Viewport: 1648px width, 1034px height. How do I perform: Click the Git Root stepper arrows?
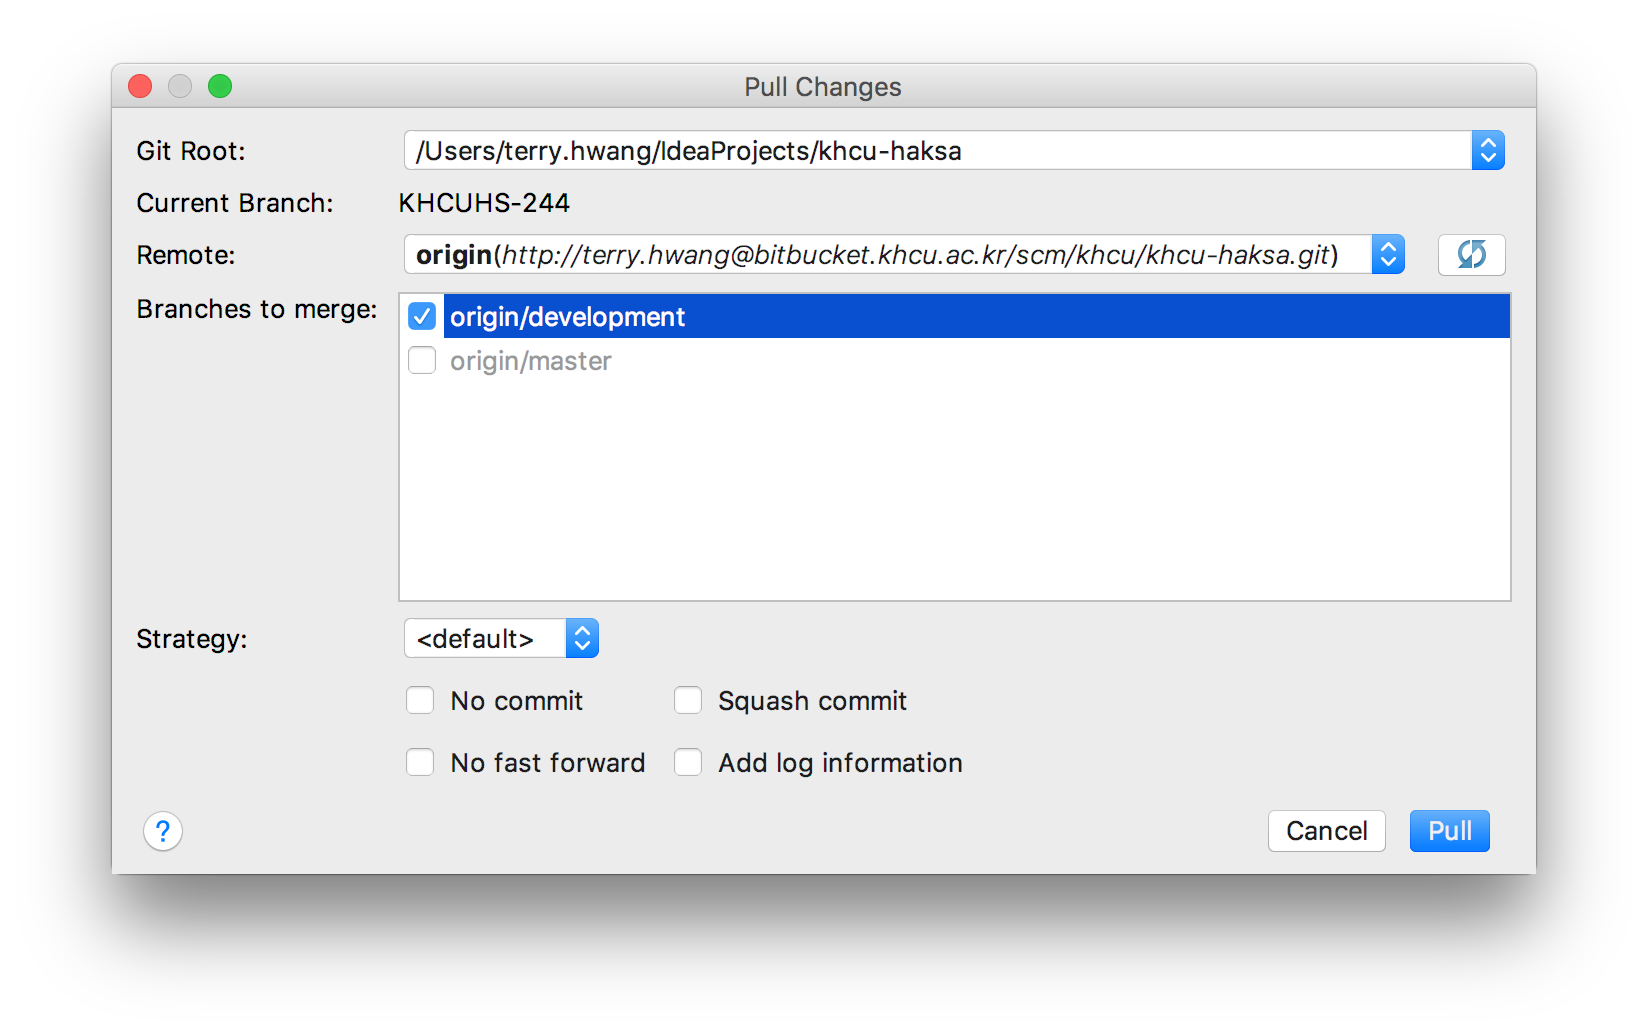1489,150
